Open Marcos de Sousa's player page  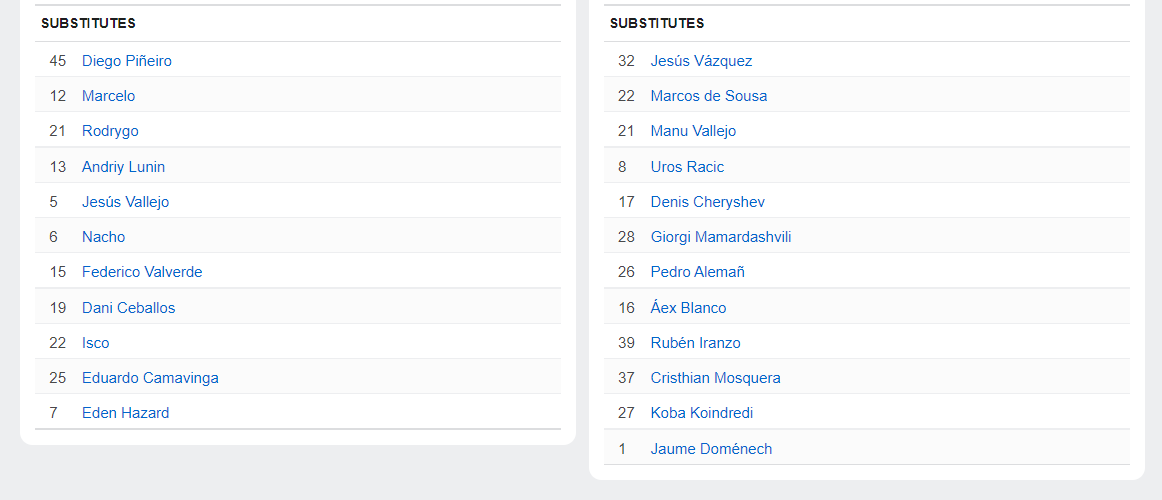[x=709, y=96]
